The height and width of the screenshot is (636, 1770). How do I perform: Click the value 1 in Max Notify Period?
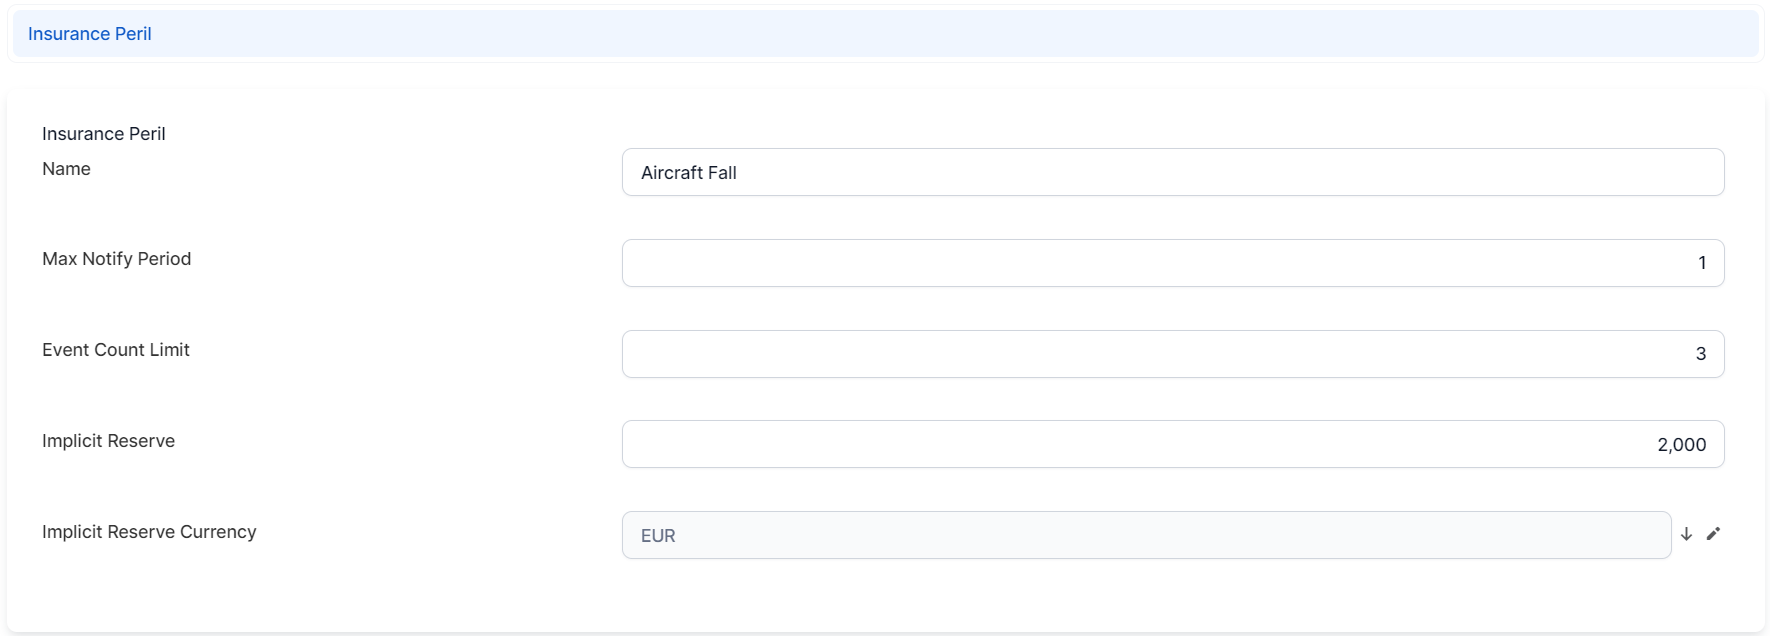[1702, 263]
